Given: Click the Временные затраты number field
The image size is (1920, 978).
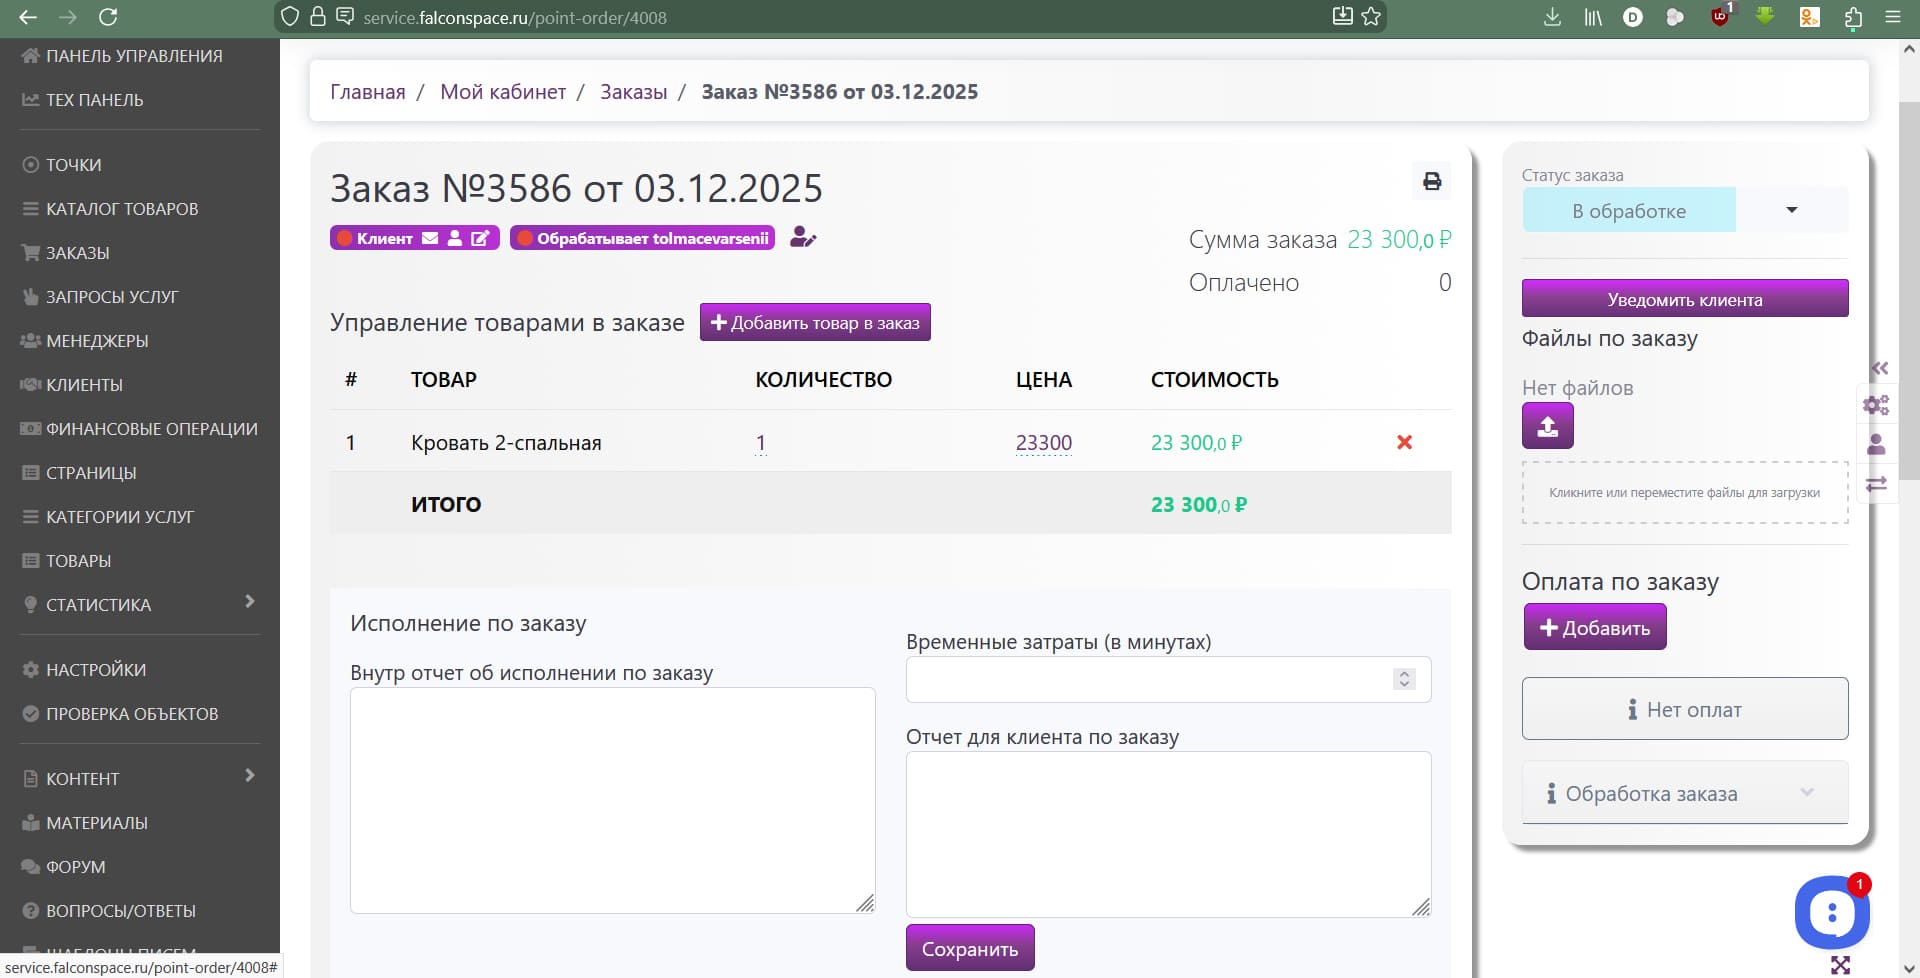Looking at the screenshot, I should pyautogui.click(x=1150, y=680).
